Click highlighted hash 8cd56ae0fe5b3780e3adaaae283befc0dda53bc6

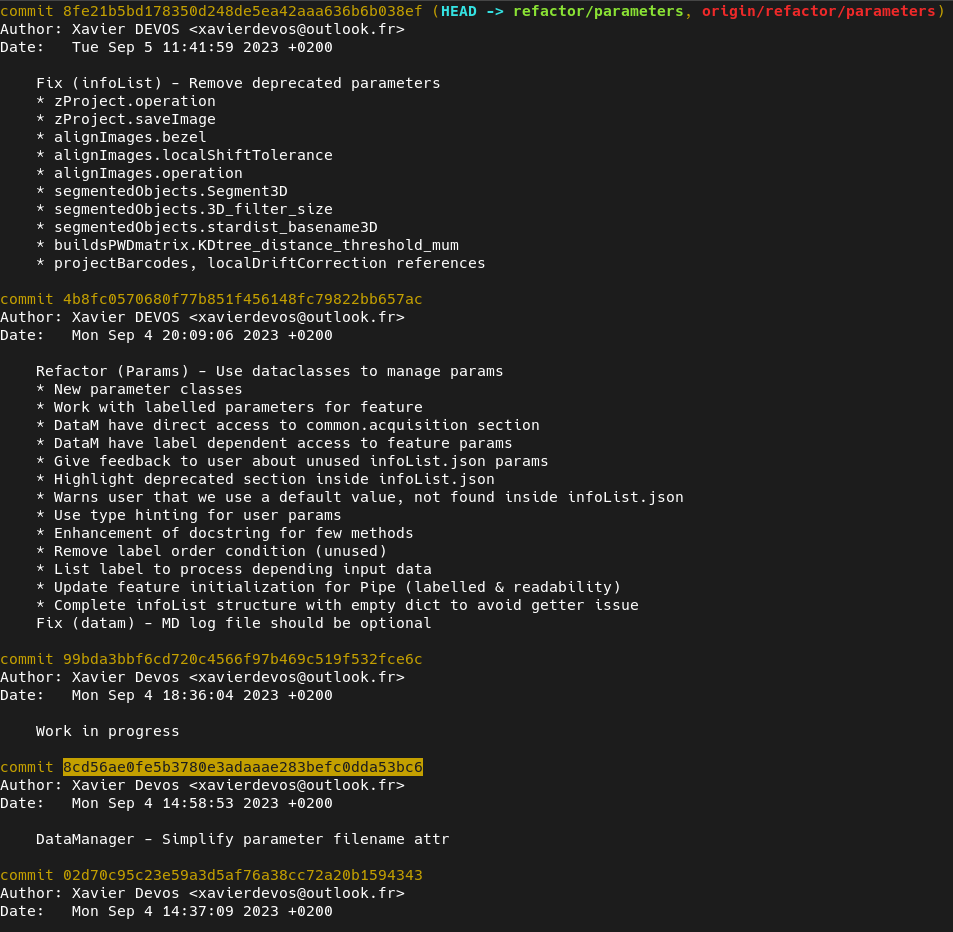click(x=243, y=767)
